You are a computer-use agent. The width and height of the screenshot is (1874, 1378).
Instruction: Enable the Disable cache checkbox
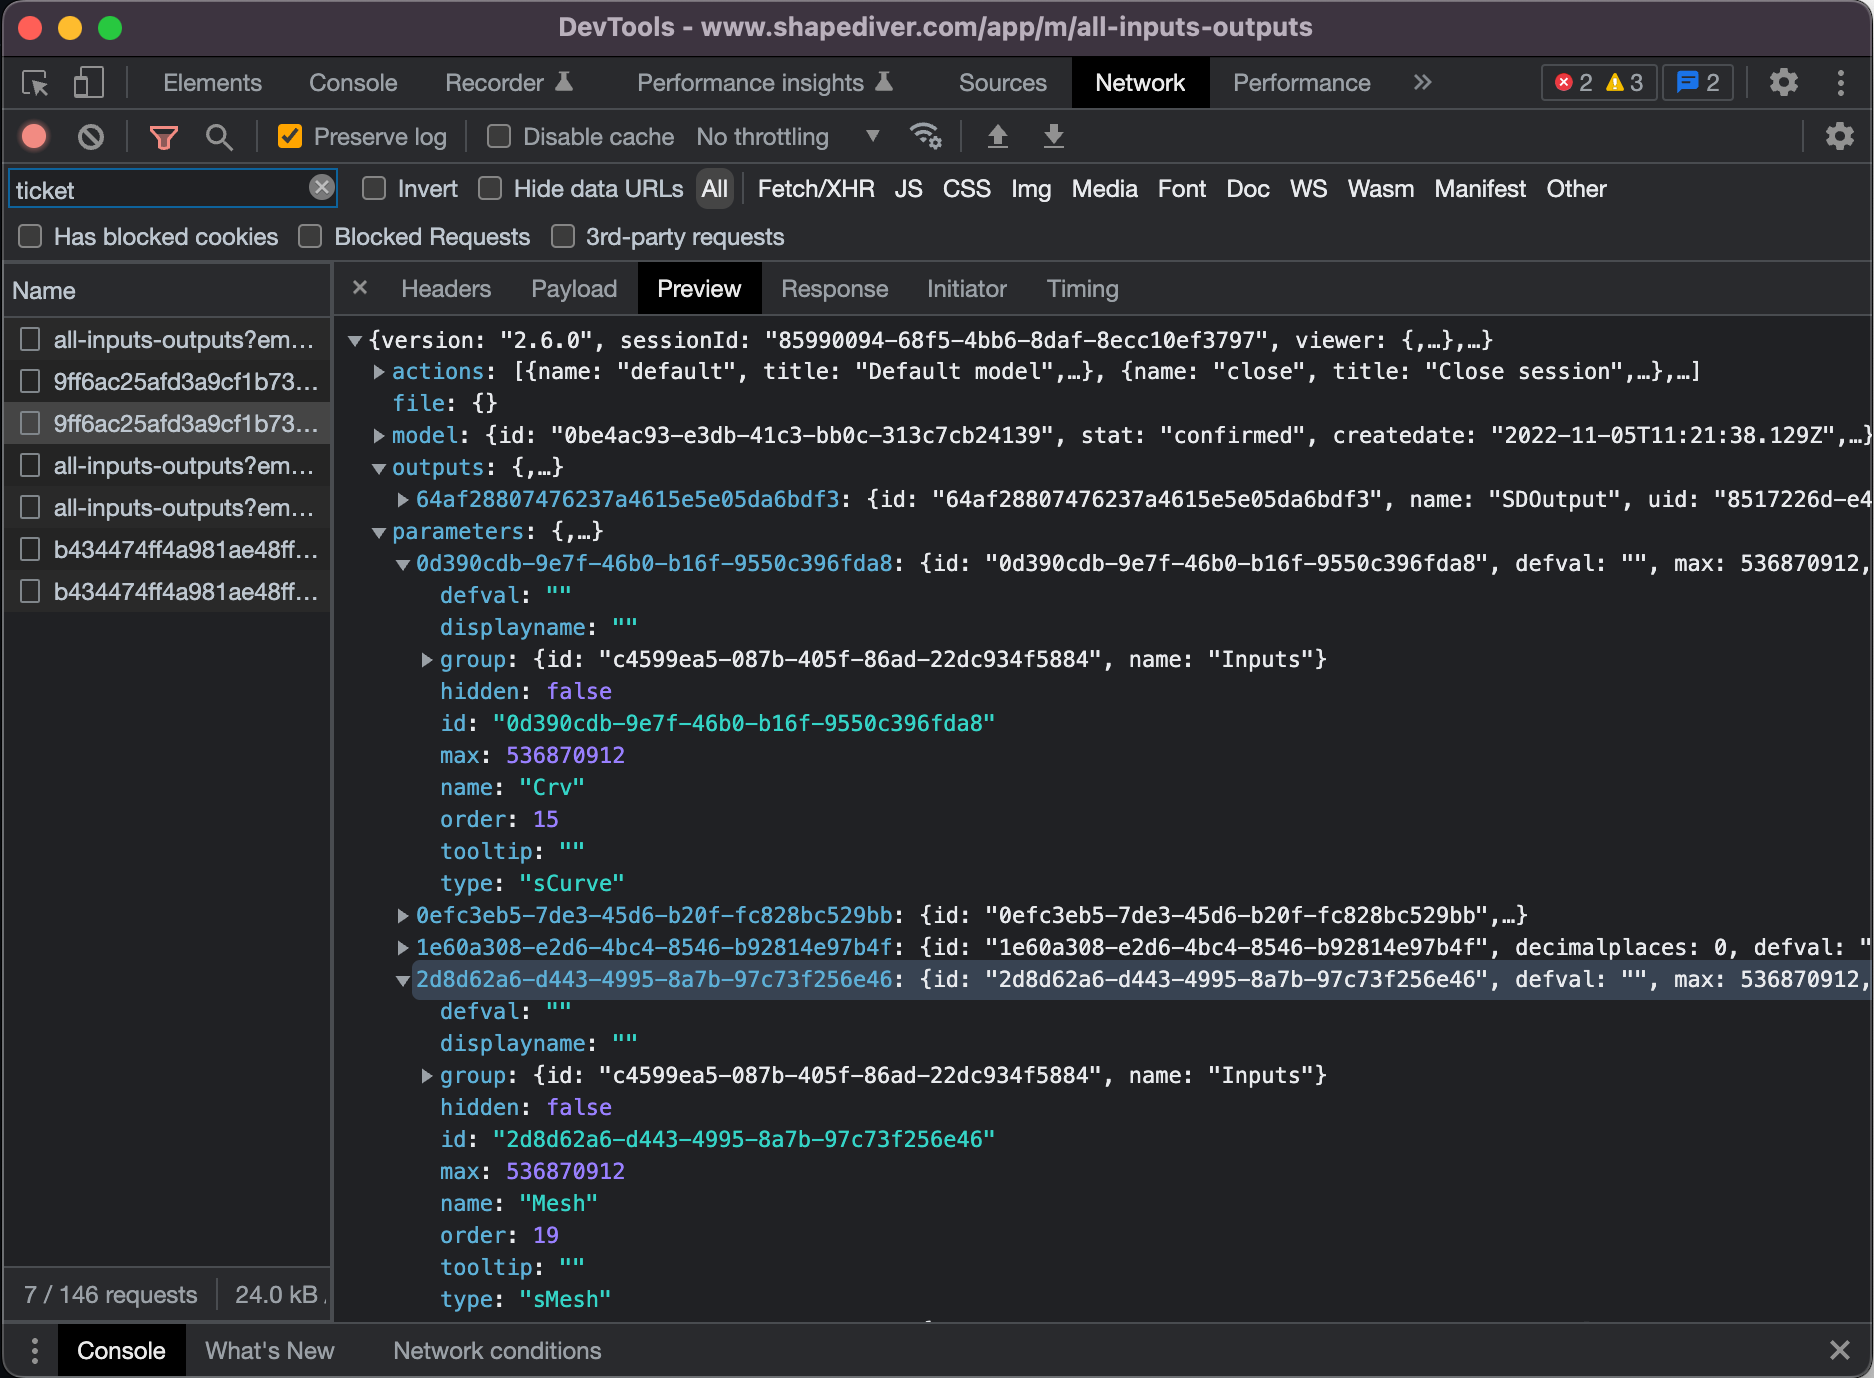pos(499,137)
